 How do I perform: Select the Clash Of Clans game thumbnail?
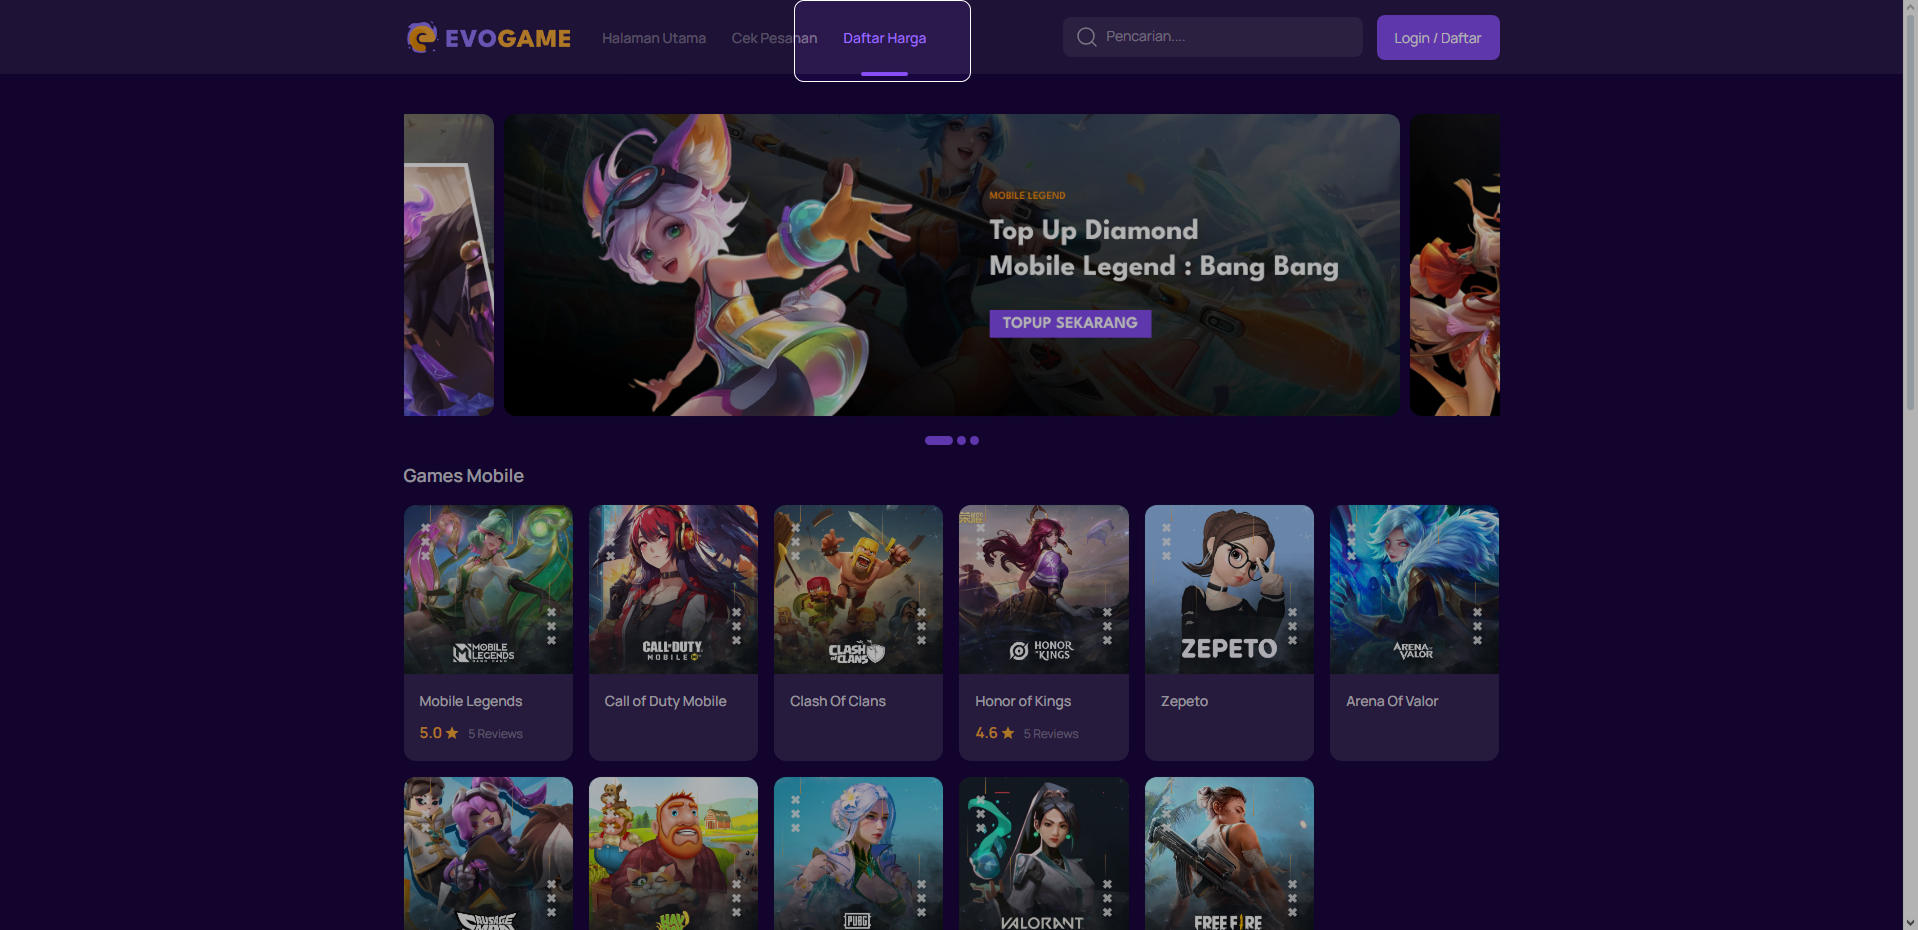click(858, 589)
